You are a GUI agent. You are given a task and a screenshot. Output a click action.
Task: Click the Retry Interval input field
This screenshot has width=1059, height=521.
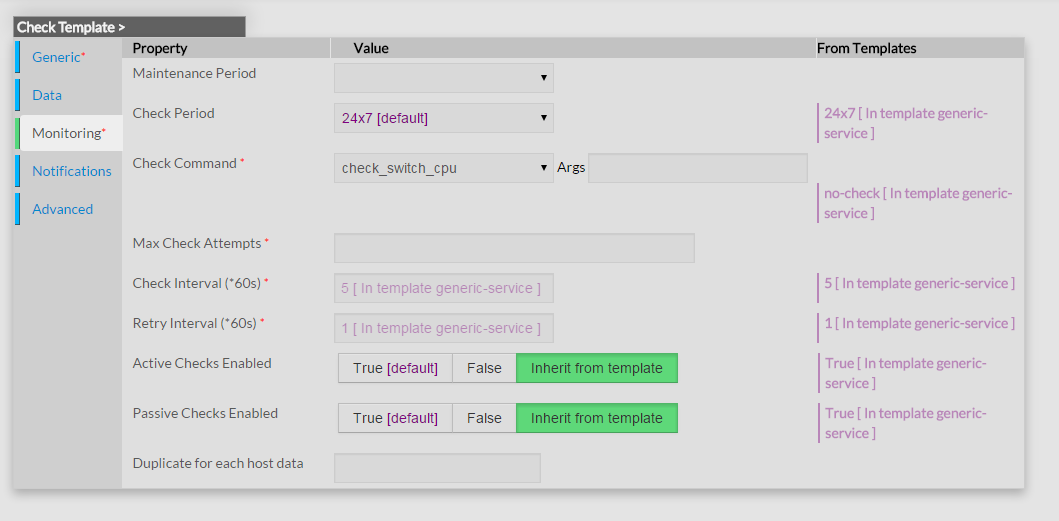(443, 328)
